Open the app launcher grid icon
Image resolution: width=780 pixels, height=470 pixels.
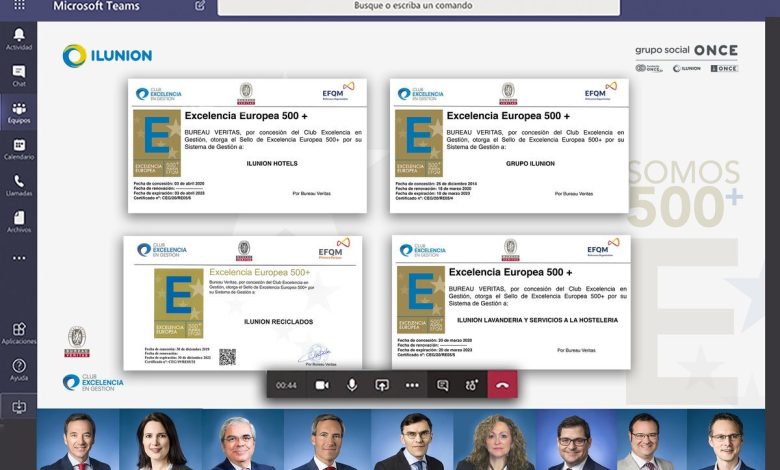pos(19,5)
